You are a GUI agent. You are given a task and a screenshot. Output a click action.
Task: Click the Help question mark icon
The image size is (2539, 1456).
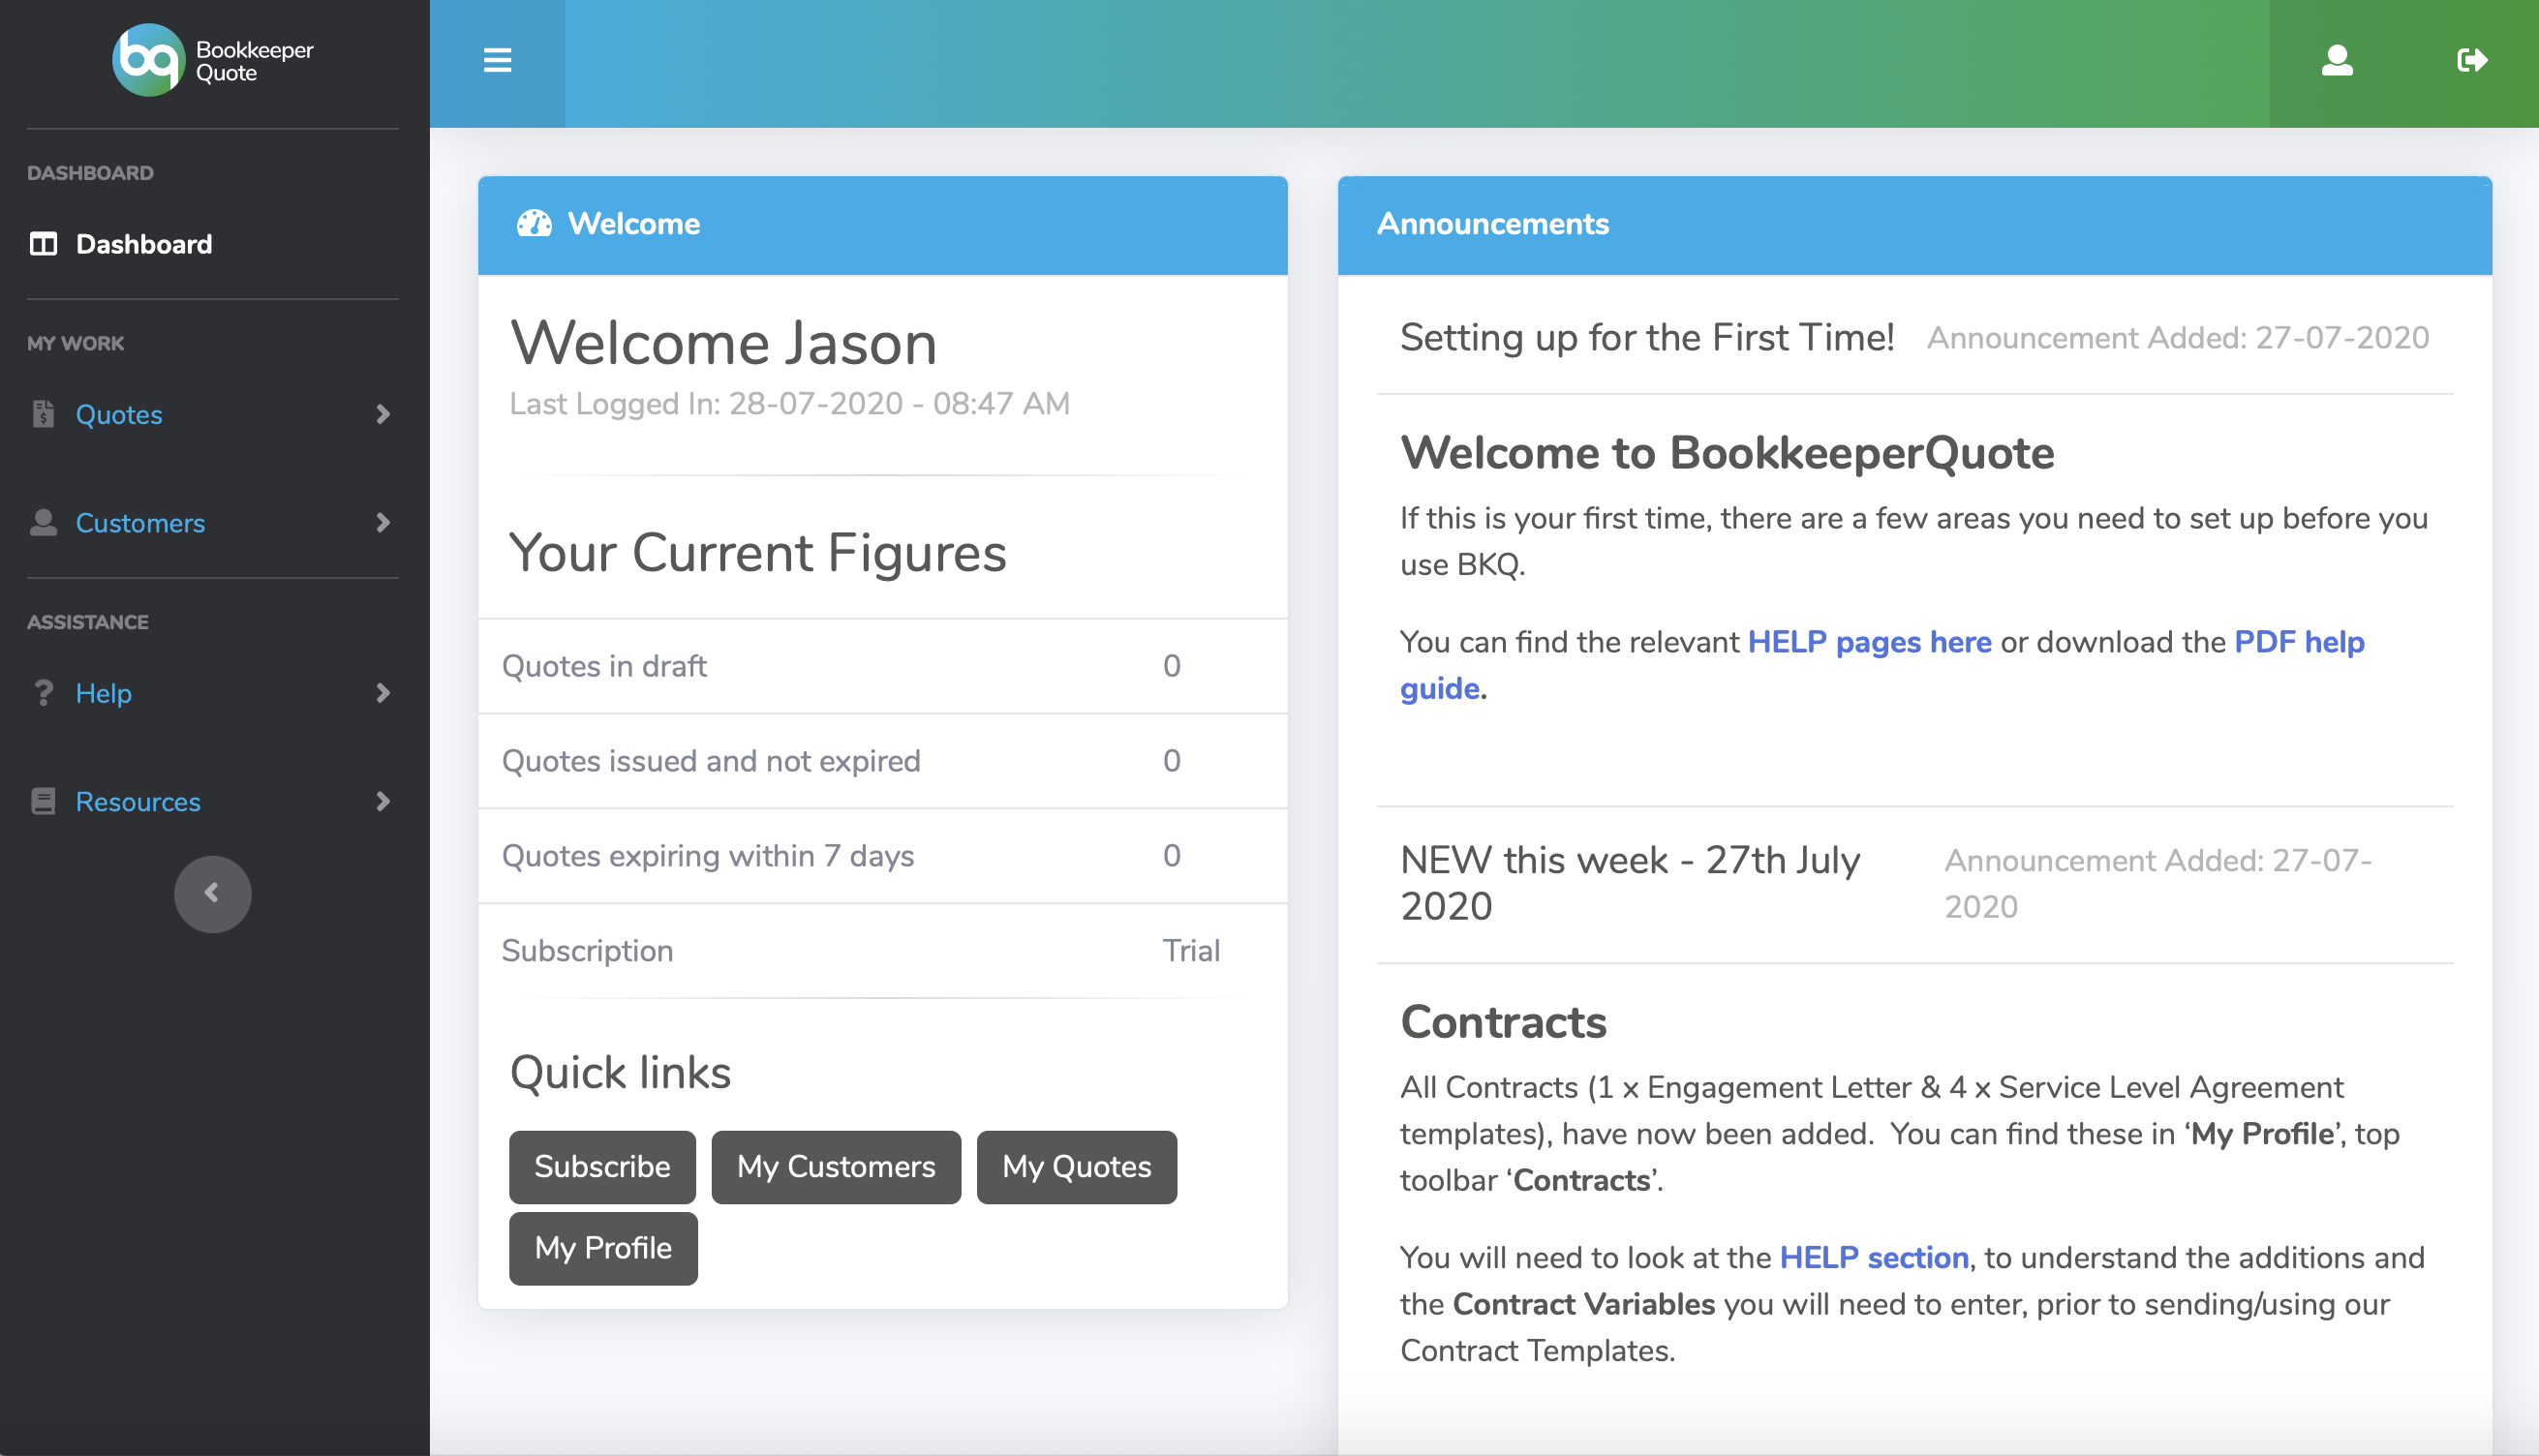(x=43, y=693)
